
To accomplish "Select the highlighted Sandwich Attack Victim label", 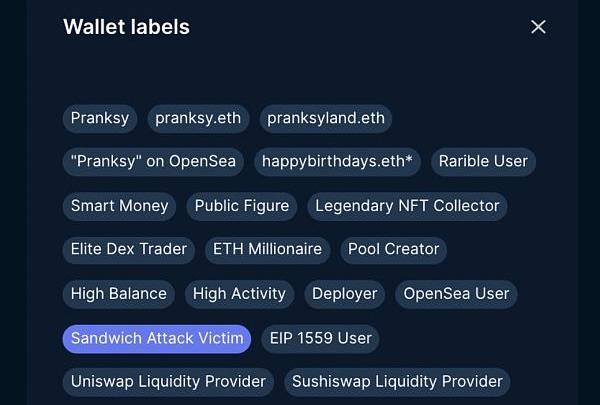I will point(157,338).
